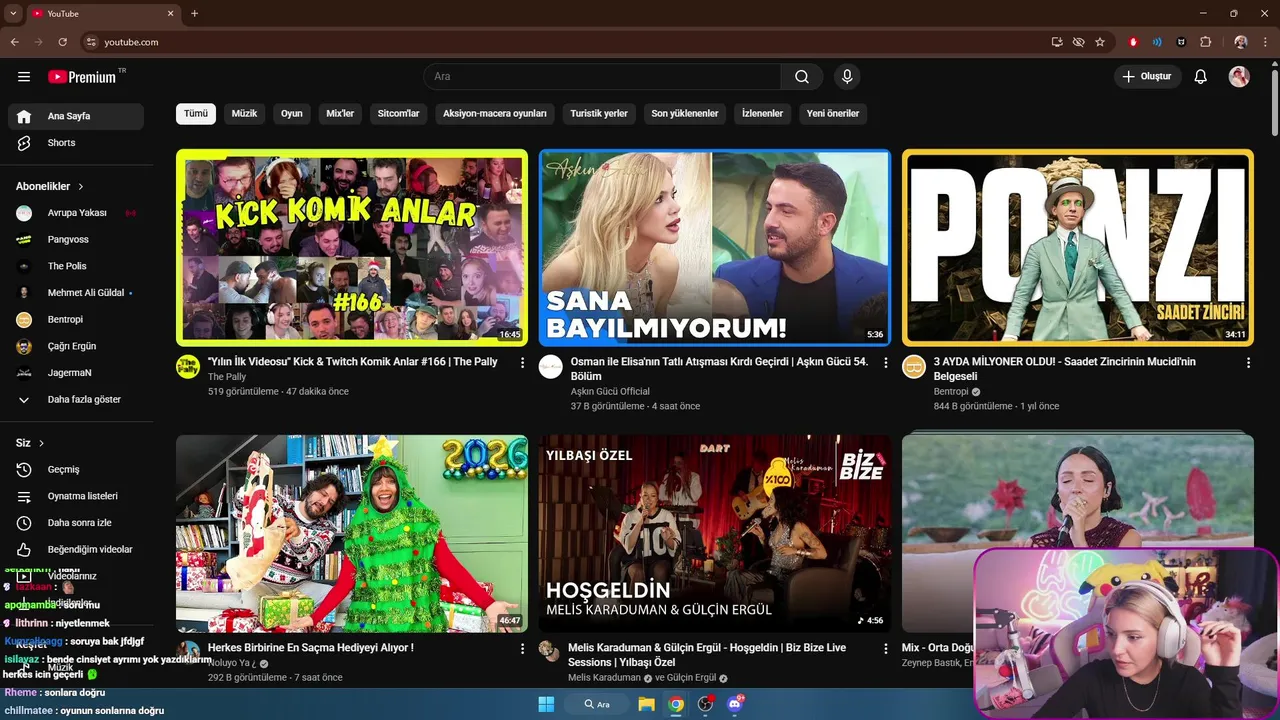Viewport: 1280px width, 720px height.
Task: Select the Müzik filter chip
Action: [x=245, y=114]
